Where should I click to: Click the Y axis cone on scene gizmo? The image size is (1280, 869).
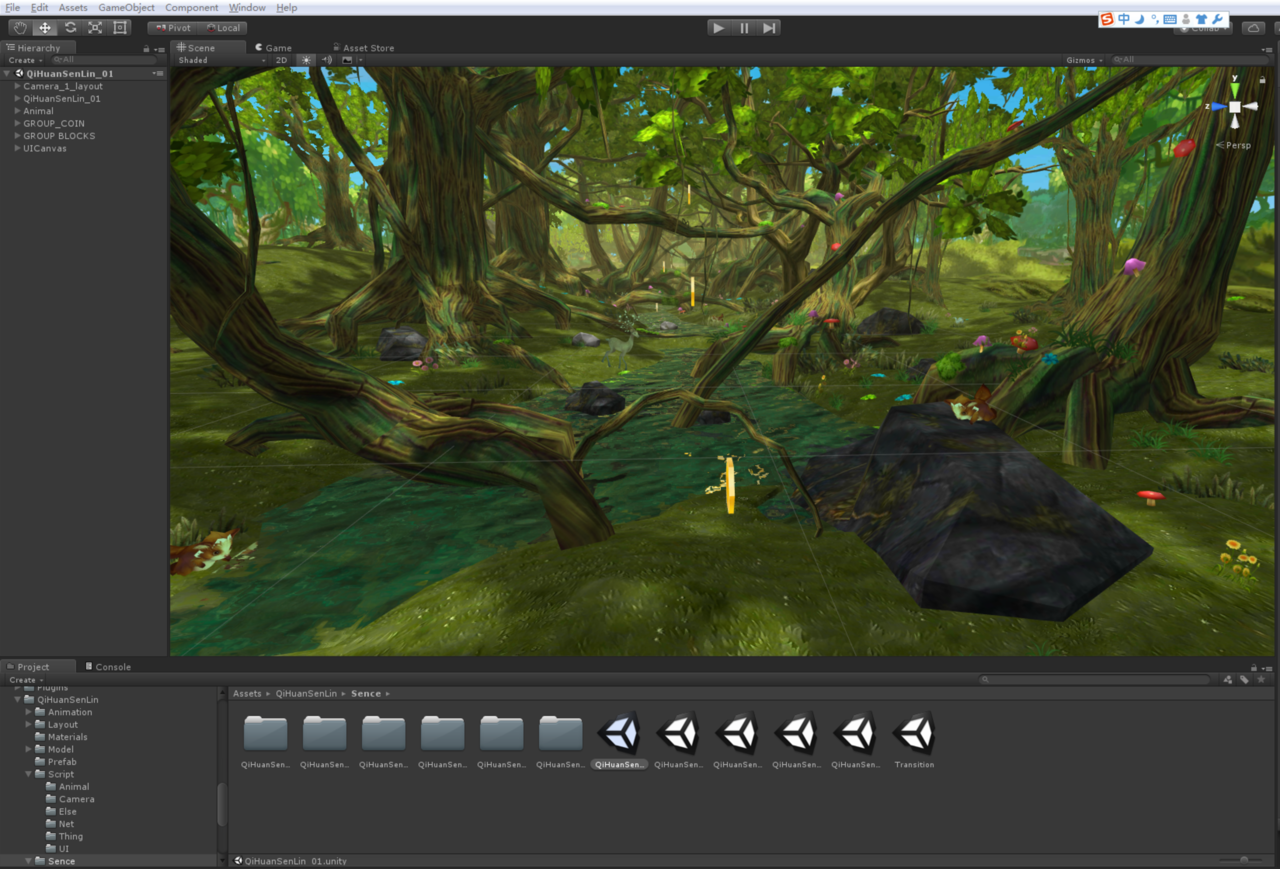pyautogui.click(x=1235, y=90)
